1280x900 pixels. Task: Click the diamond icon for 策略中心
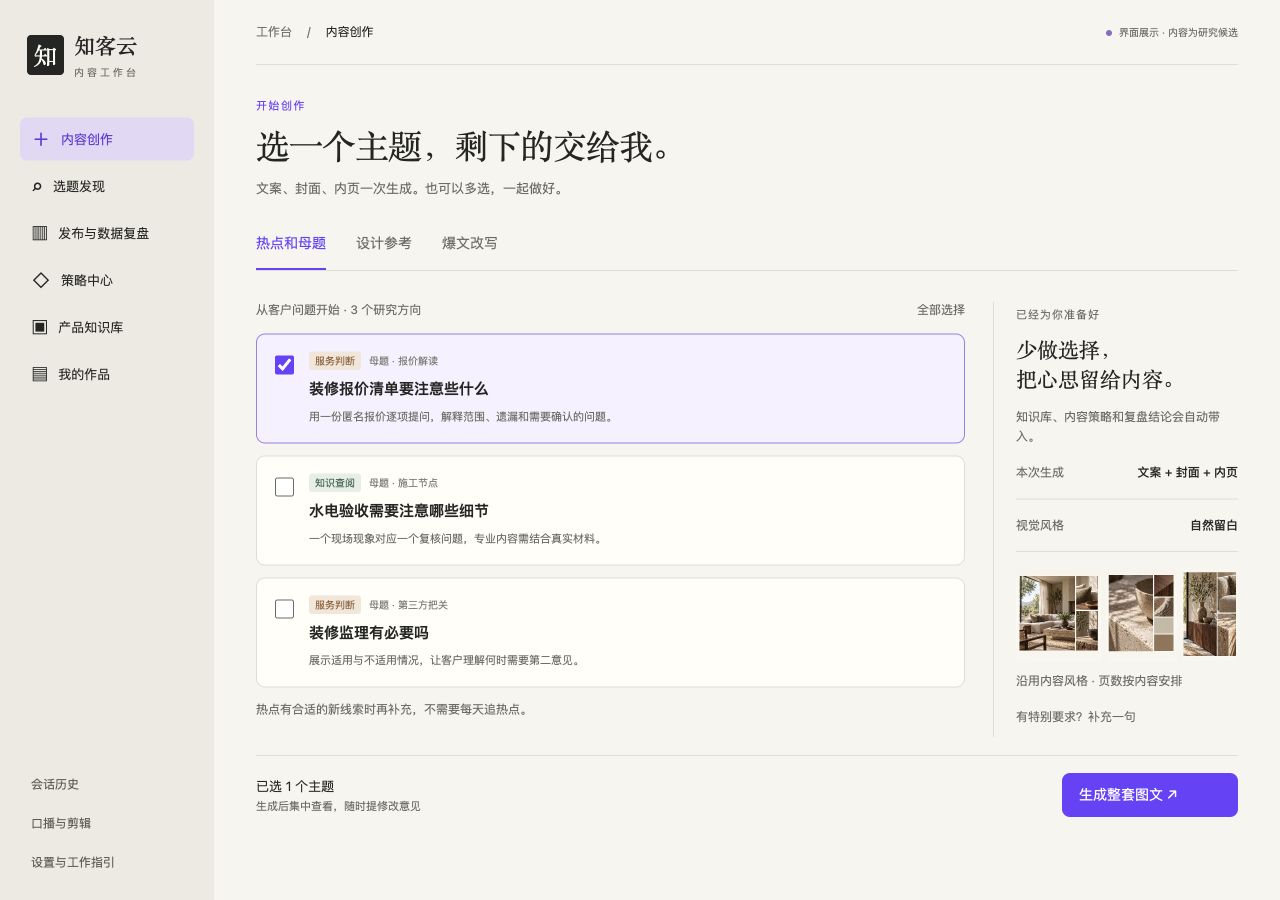(x=41, y=280)
